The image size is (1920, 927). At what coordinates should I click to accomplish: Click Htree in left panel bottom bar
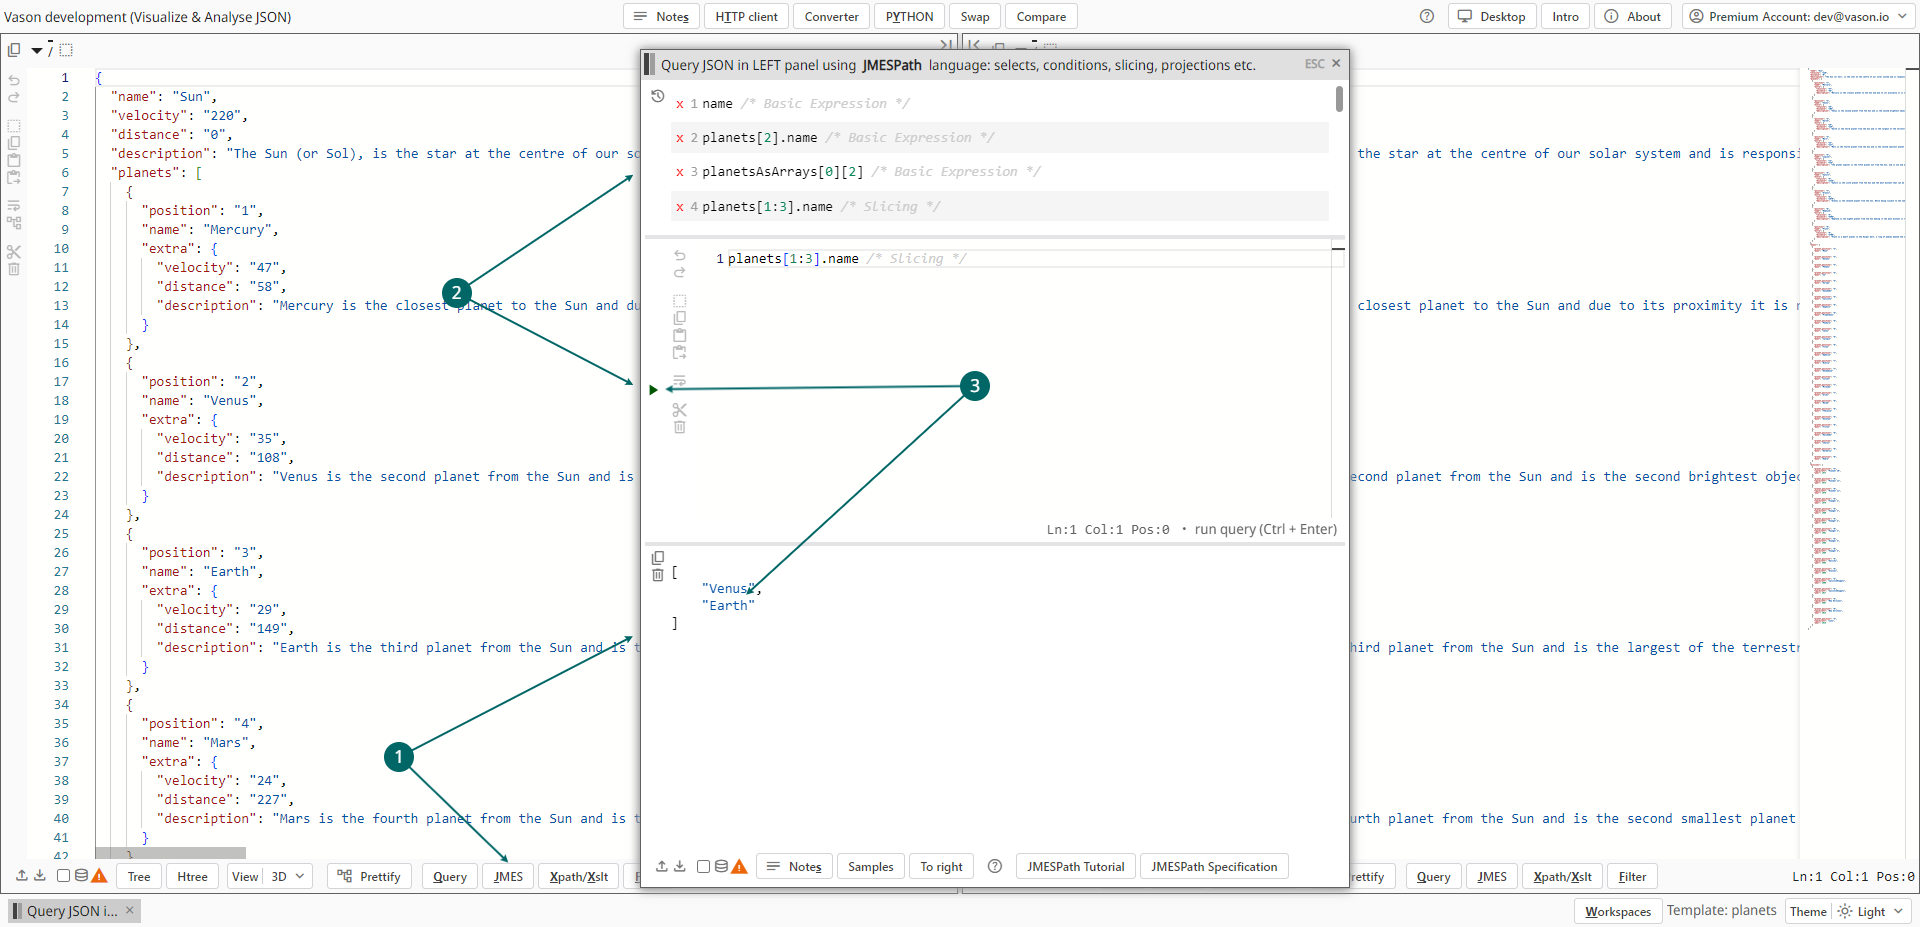point(192,876)
